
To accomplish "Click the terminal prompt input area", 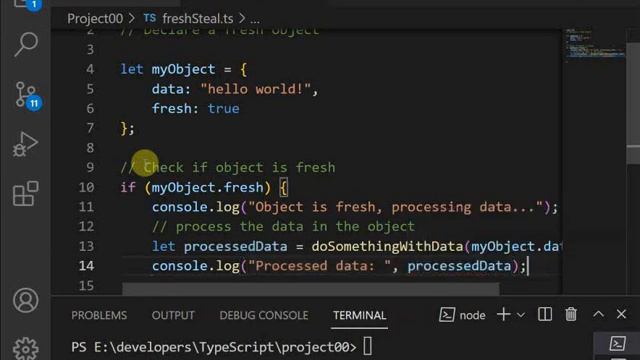I will point(367,347).
